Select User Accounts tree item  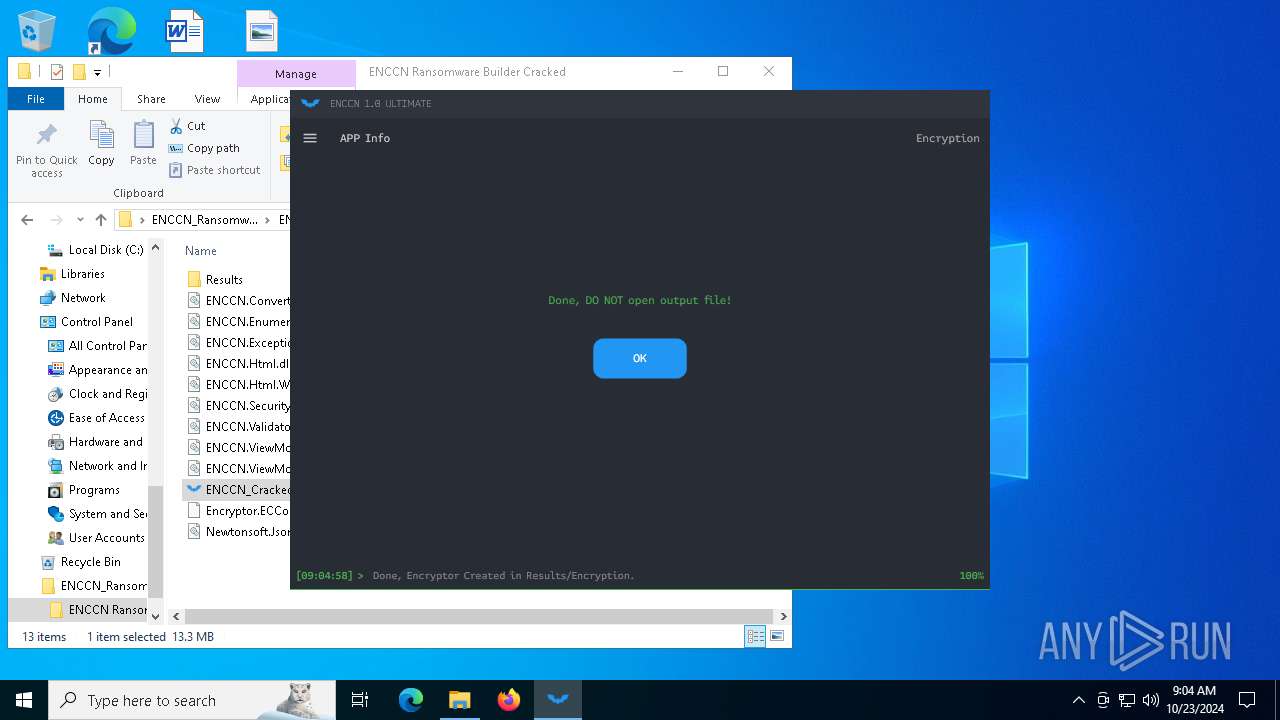[97, 538]
